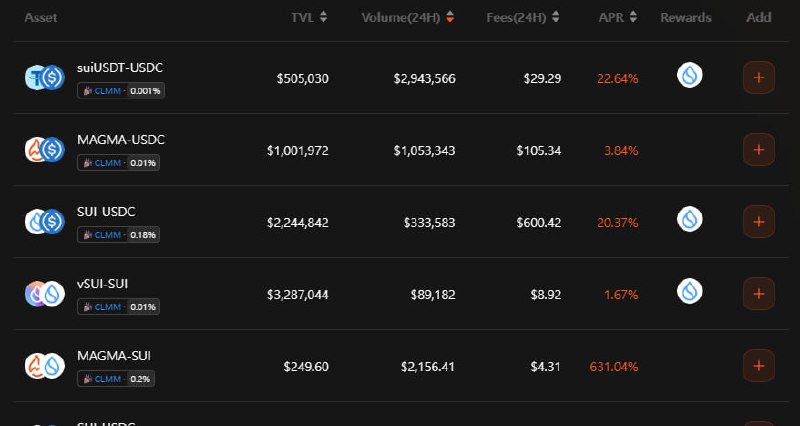Click the SUI reward icon for suiUSDT-USDC
The height and width of the screenshot is (426, 800).
point(689,76)
